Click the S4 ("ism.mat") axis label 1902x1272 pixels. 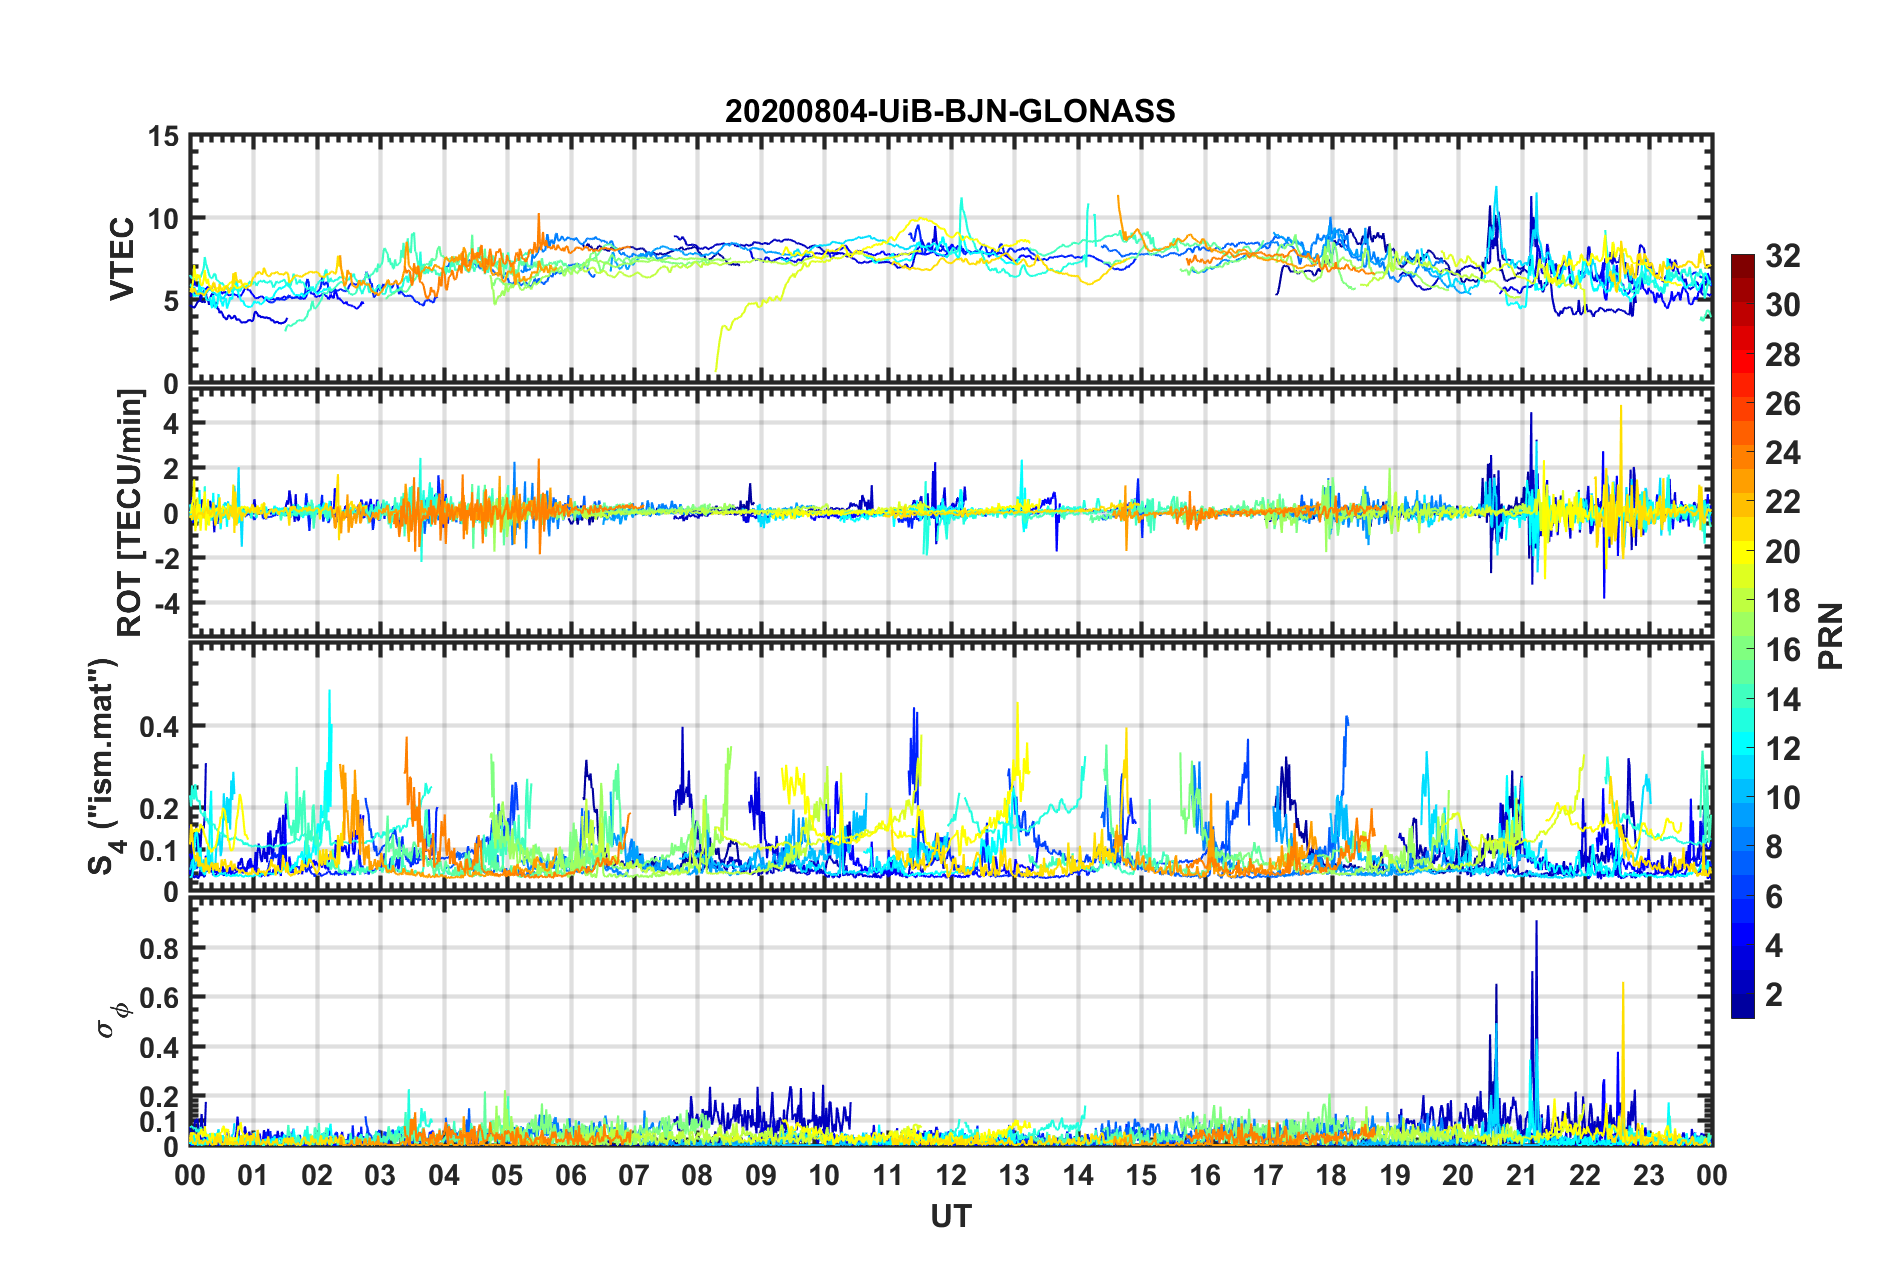pyautogui.click(x=104, y=767)
